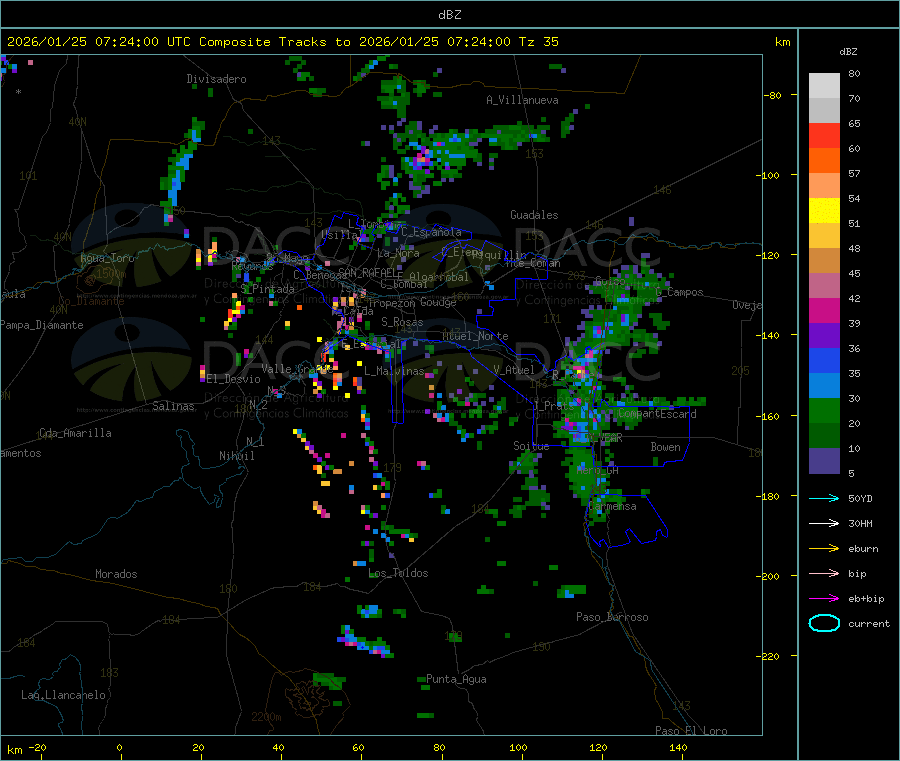
Task: Click the A_Villanueva location label
Action: pos(522,100)
